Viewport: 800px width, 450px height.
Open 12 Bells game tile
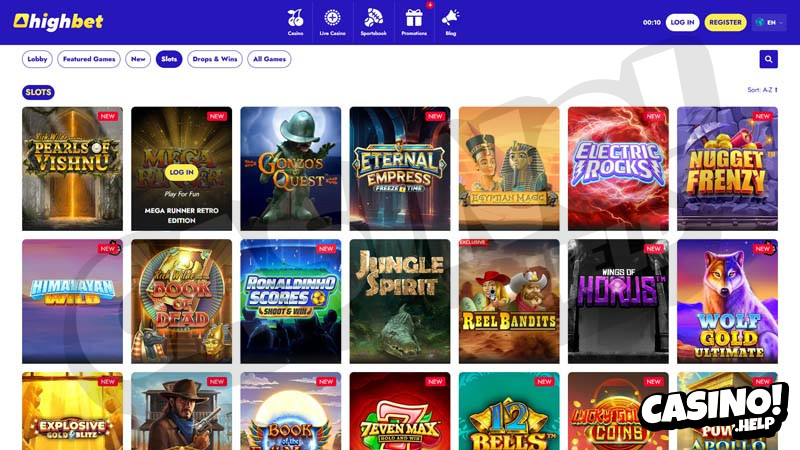509,411
